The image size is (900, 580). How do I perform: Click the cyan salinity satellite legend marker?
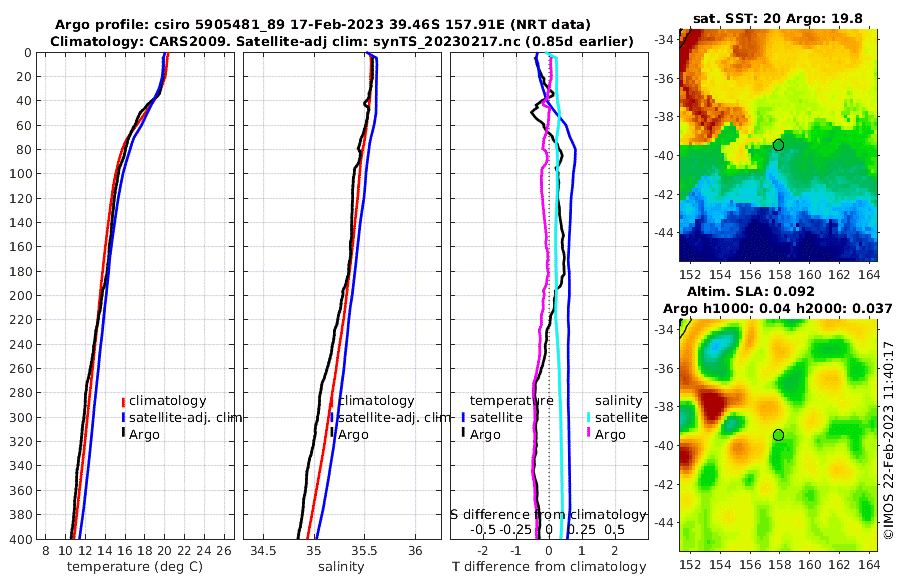pos(588,417)
